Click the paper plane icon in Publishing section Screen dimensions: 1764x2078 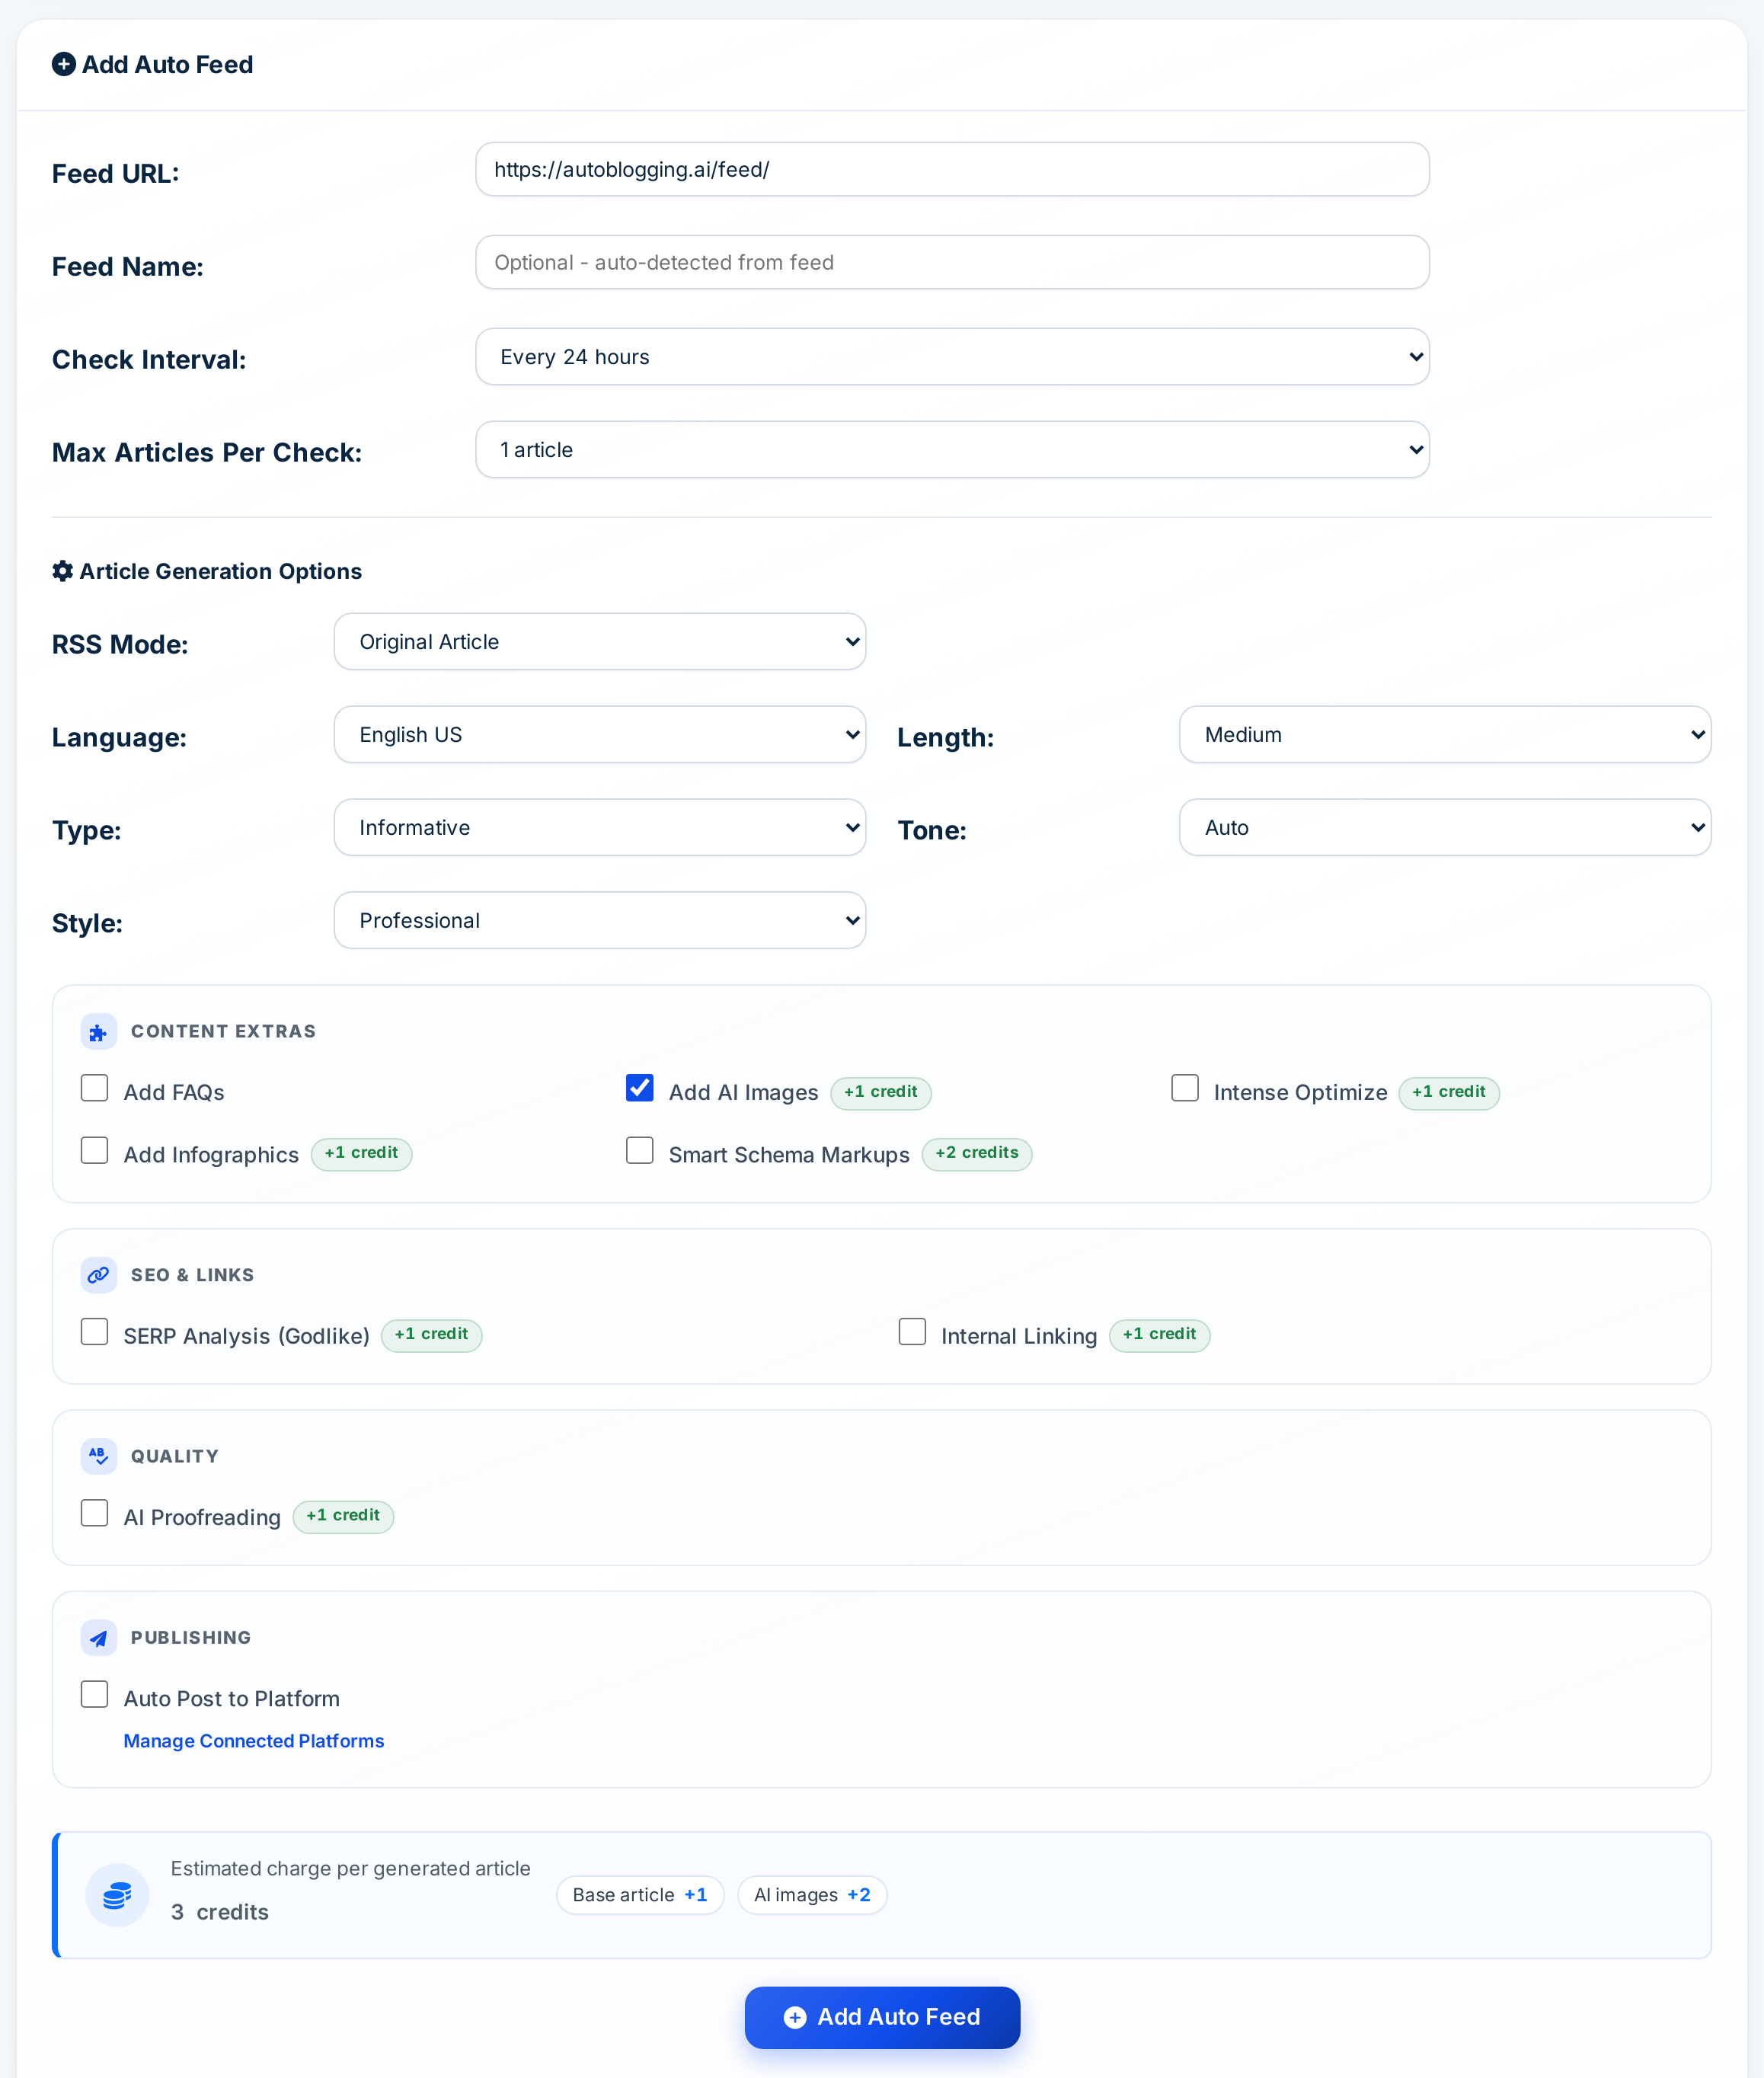tap(98, 1638)
